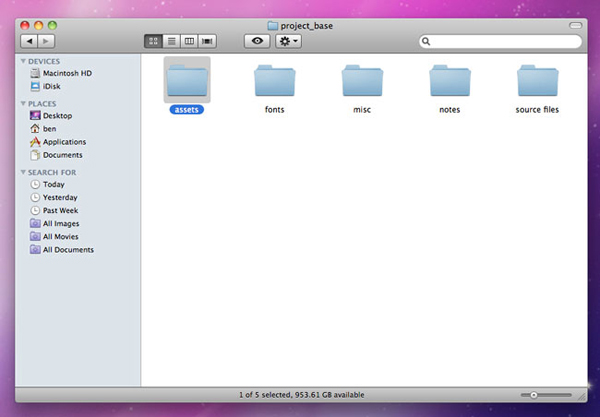The height and width of the screenshot is (417, 600).
Task: Zoom the window with green button
Action: pyautogui.click(x=52, y=25)
